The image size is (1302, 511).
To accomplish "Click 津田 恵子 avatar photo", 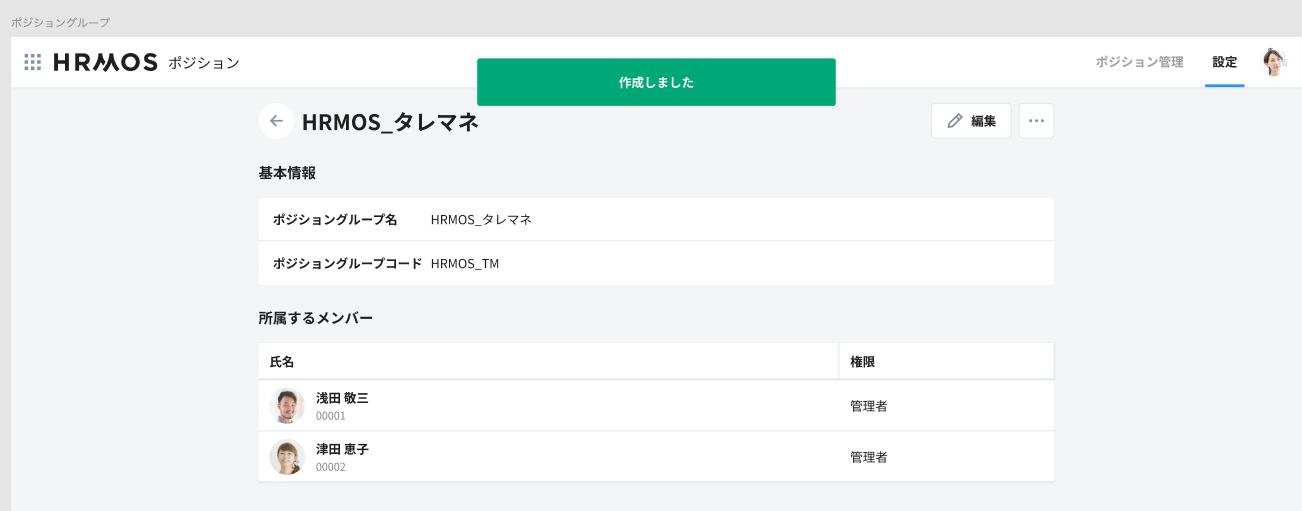I will tap(287, 457).
